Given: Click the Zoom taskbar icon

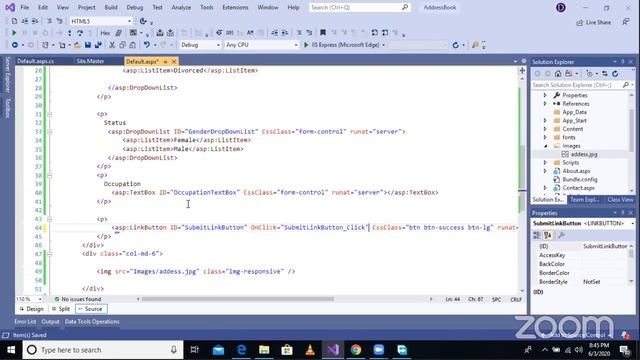Looking at the screenshot, I should coord(378,350).
